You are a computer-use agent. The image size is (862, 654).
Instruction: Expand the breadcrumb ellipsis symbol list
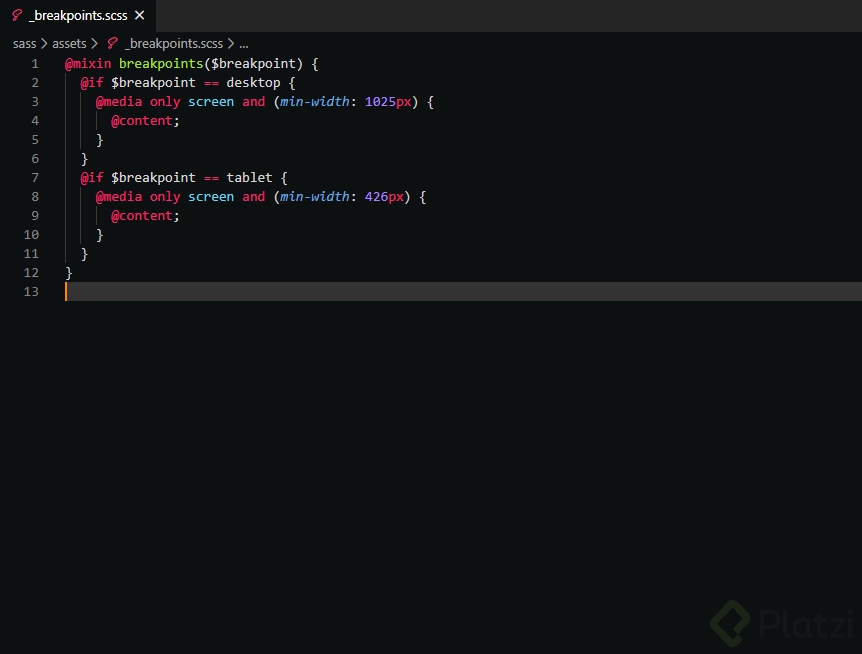coord(244,43)
